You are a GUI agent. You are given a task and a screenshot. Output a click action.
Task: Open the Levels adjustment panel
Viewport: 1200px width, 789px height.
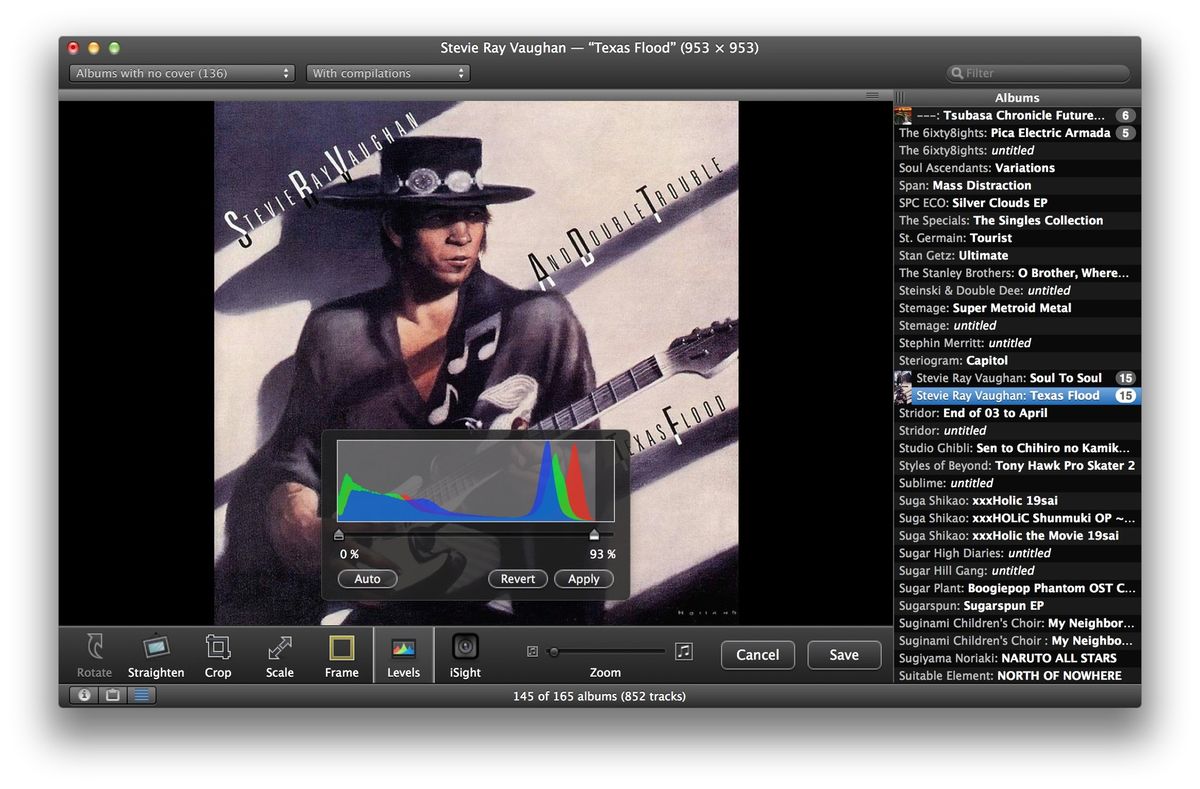(403, 655)
